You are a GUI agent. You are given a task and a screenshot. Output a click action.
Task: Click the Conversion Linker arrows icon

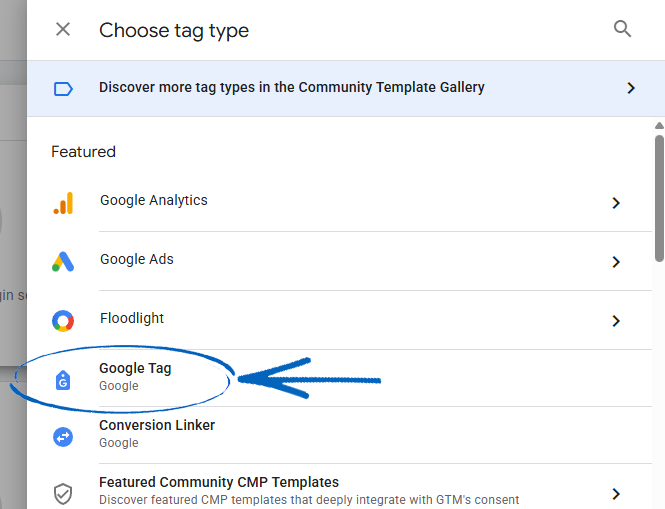click(x=63, y=437)
